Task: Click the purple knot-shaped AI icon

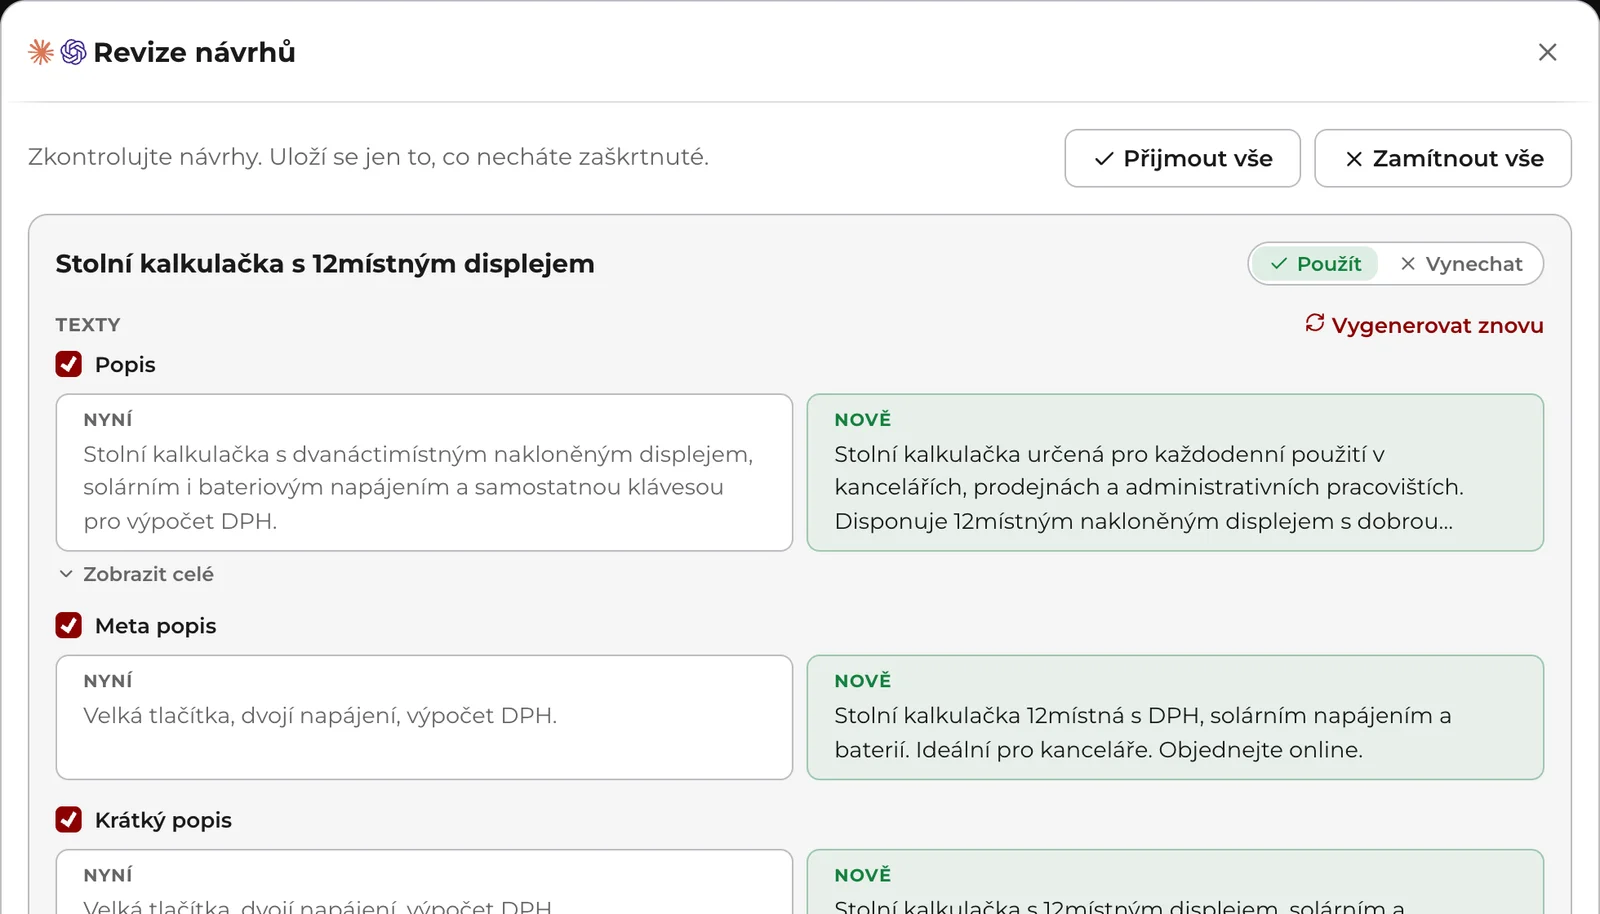Action: (73, 52)
